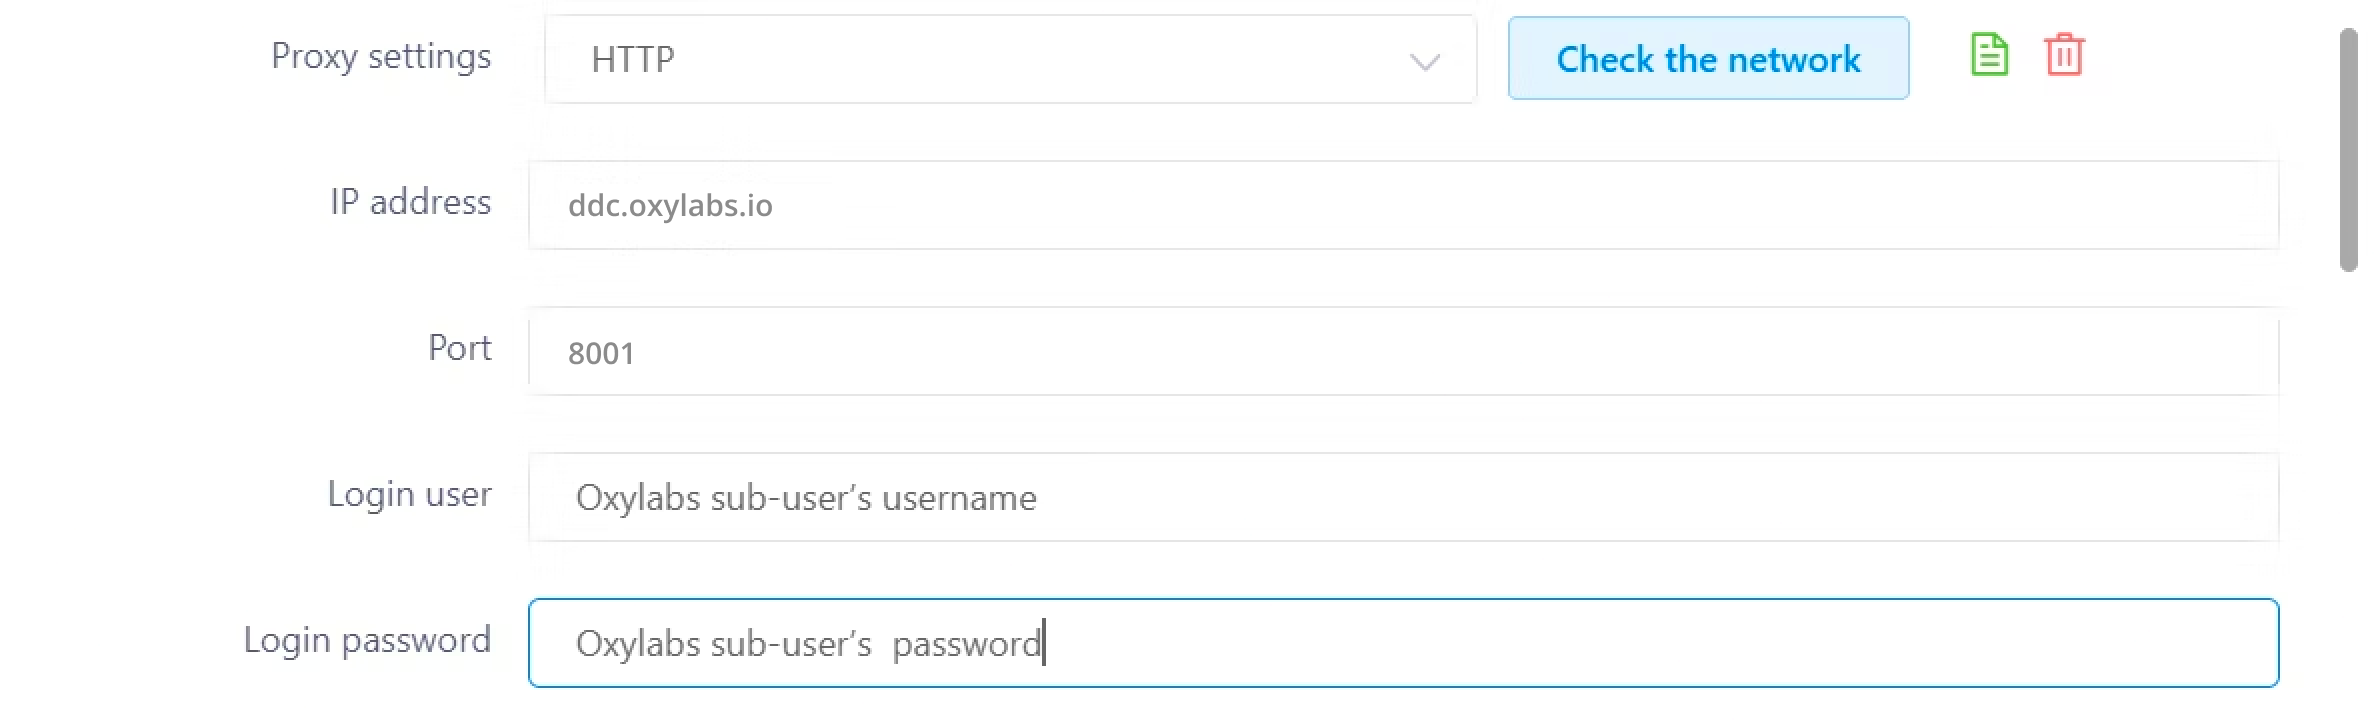
Task: Click the ddc.oxylabs.io host text
Action: click(x=670, y=205)
